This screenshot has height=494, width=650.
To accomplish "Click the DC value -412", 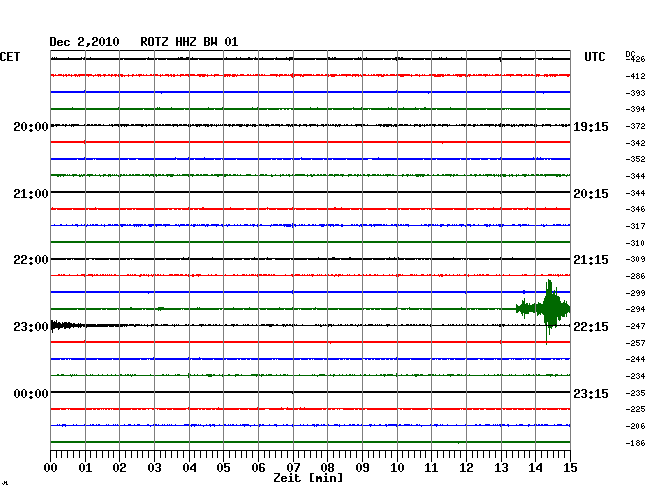I will coord(635,76).
